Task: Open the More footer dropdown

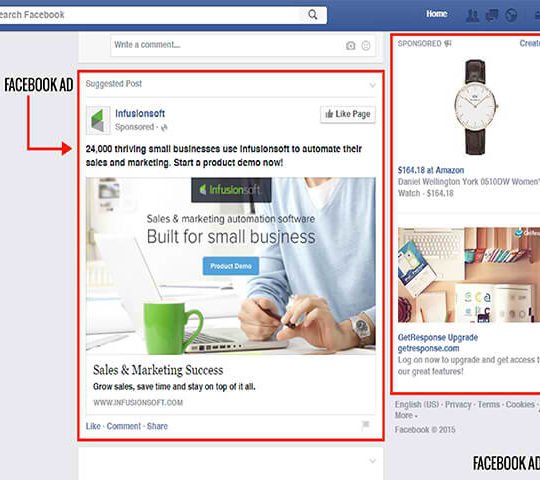Action: [406, 416]
